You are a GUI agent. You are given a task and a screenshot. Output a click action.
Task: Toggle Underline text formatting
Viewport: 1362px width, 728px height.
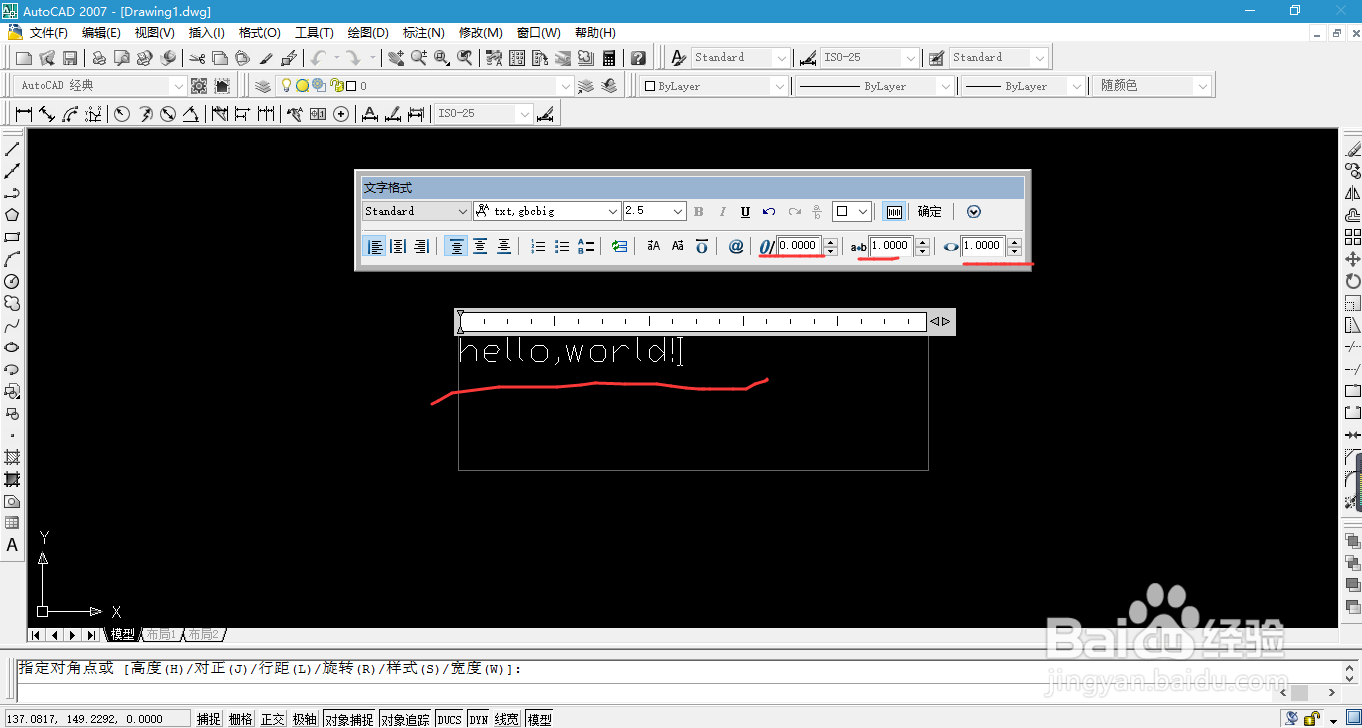pos(745,212)
